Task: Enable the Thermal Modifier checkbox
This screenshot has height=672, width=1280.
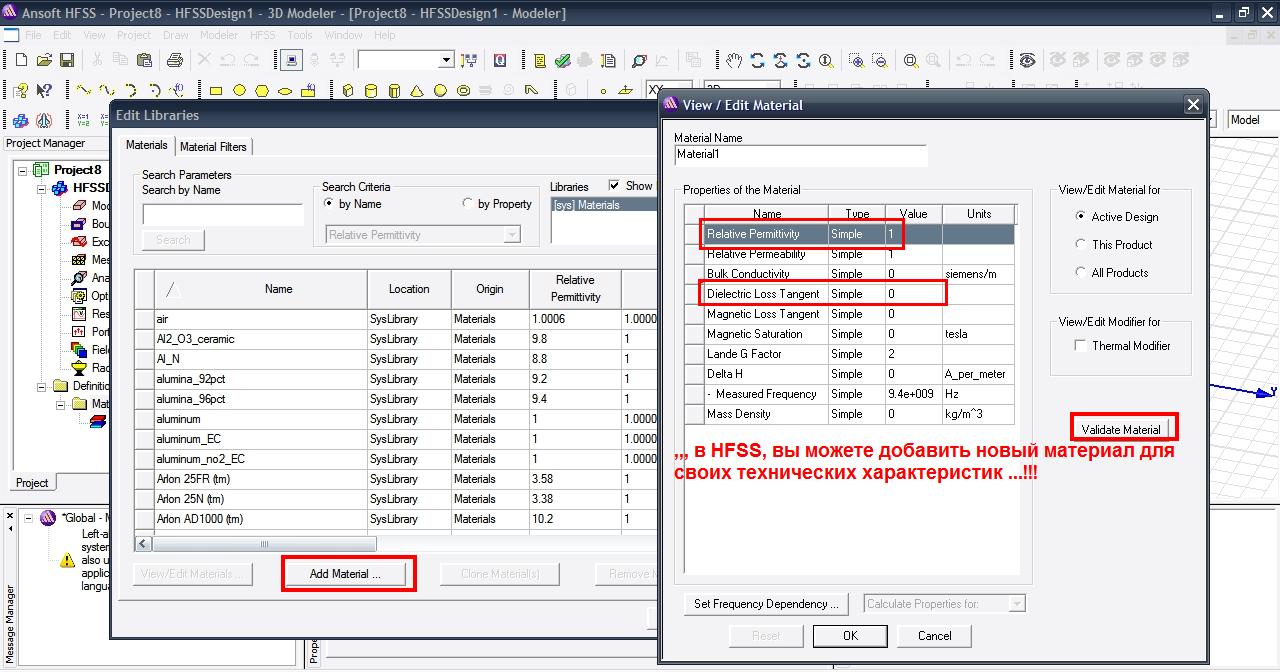Action: pyautogui.click(x=1080, y=346)
